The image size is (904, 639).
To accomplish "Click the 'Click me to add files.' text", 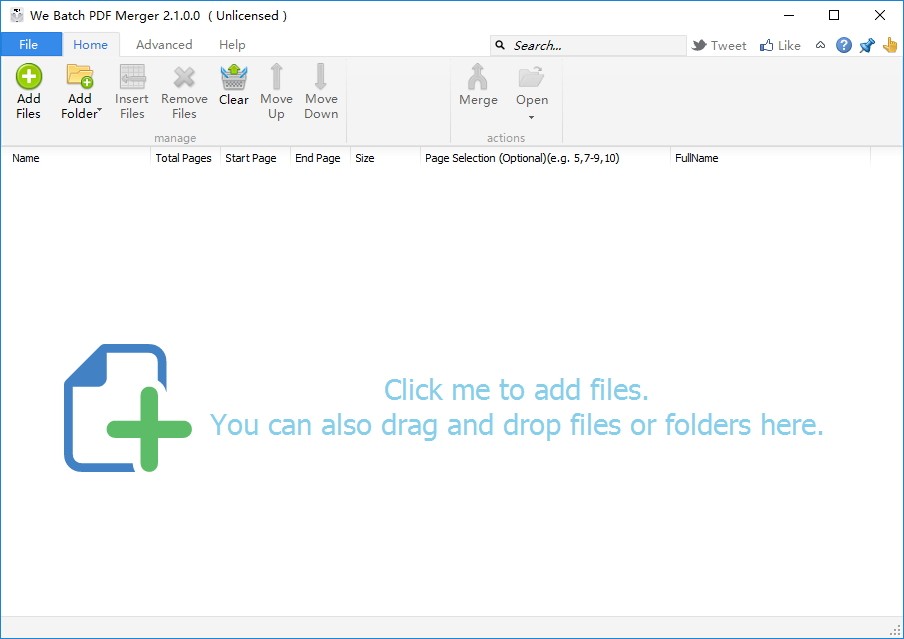I will pos(516,390).
